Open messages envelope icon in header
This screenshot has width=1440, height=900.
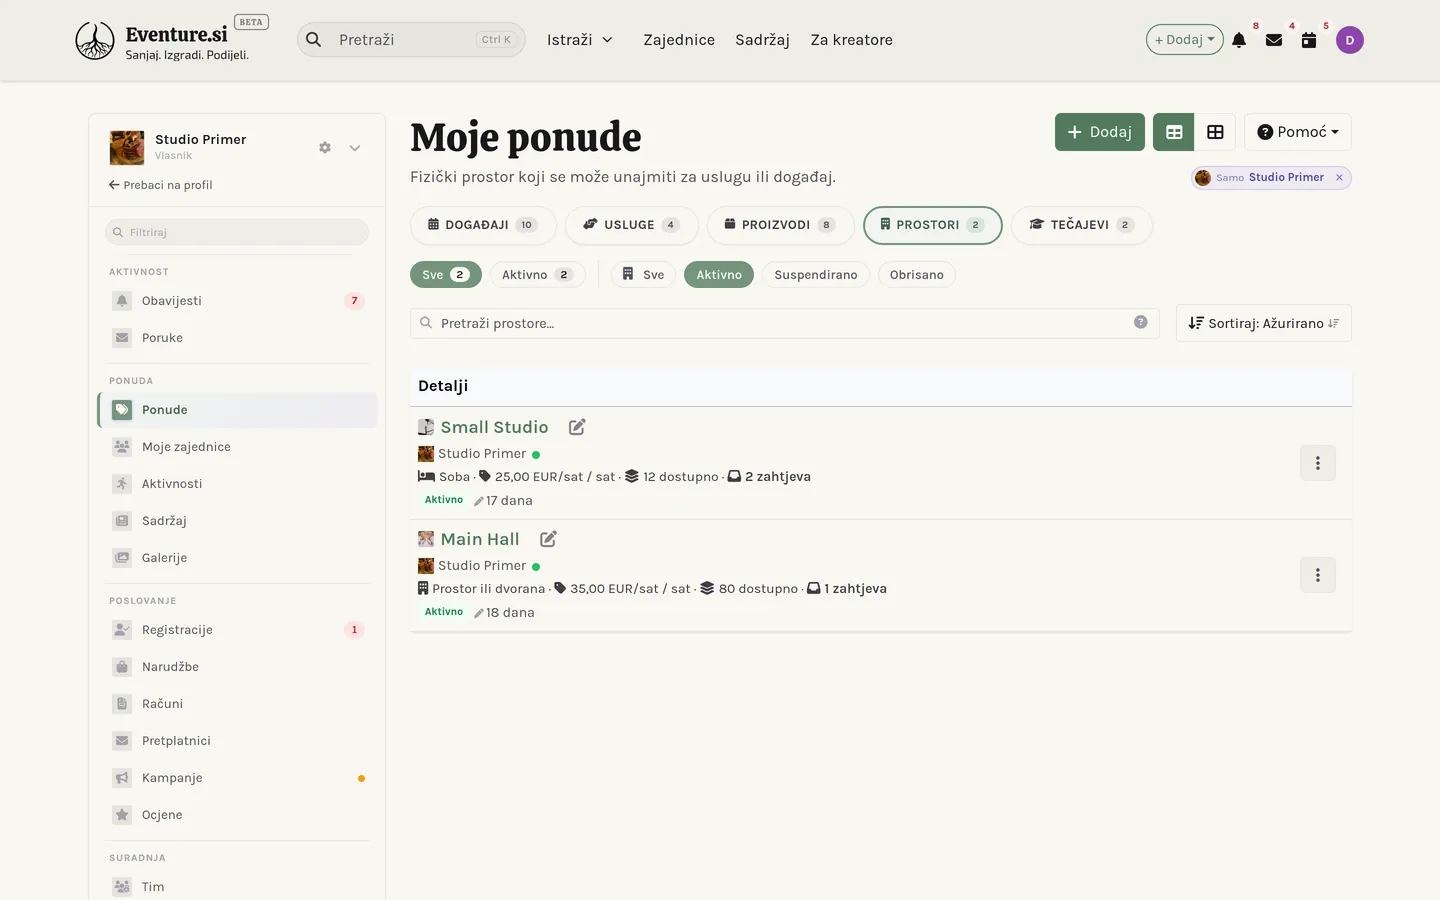(x=1274, y=40)
